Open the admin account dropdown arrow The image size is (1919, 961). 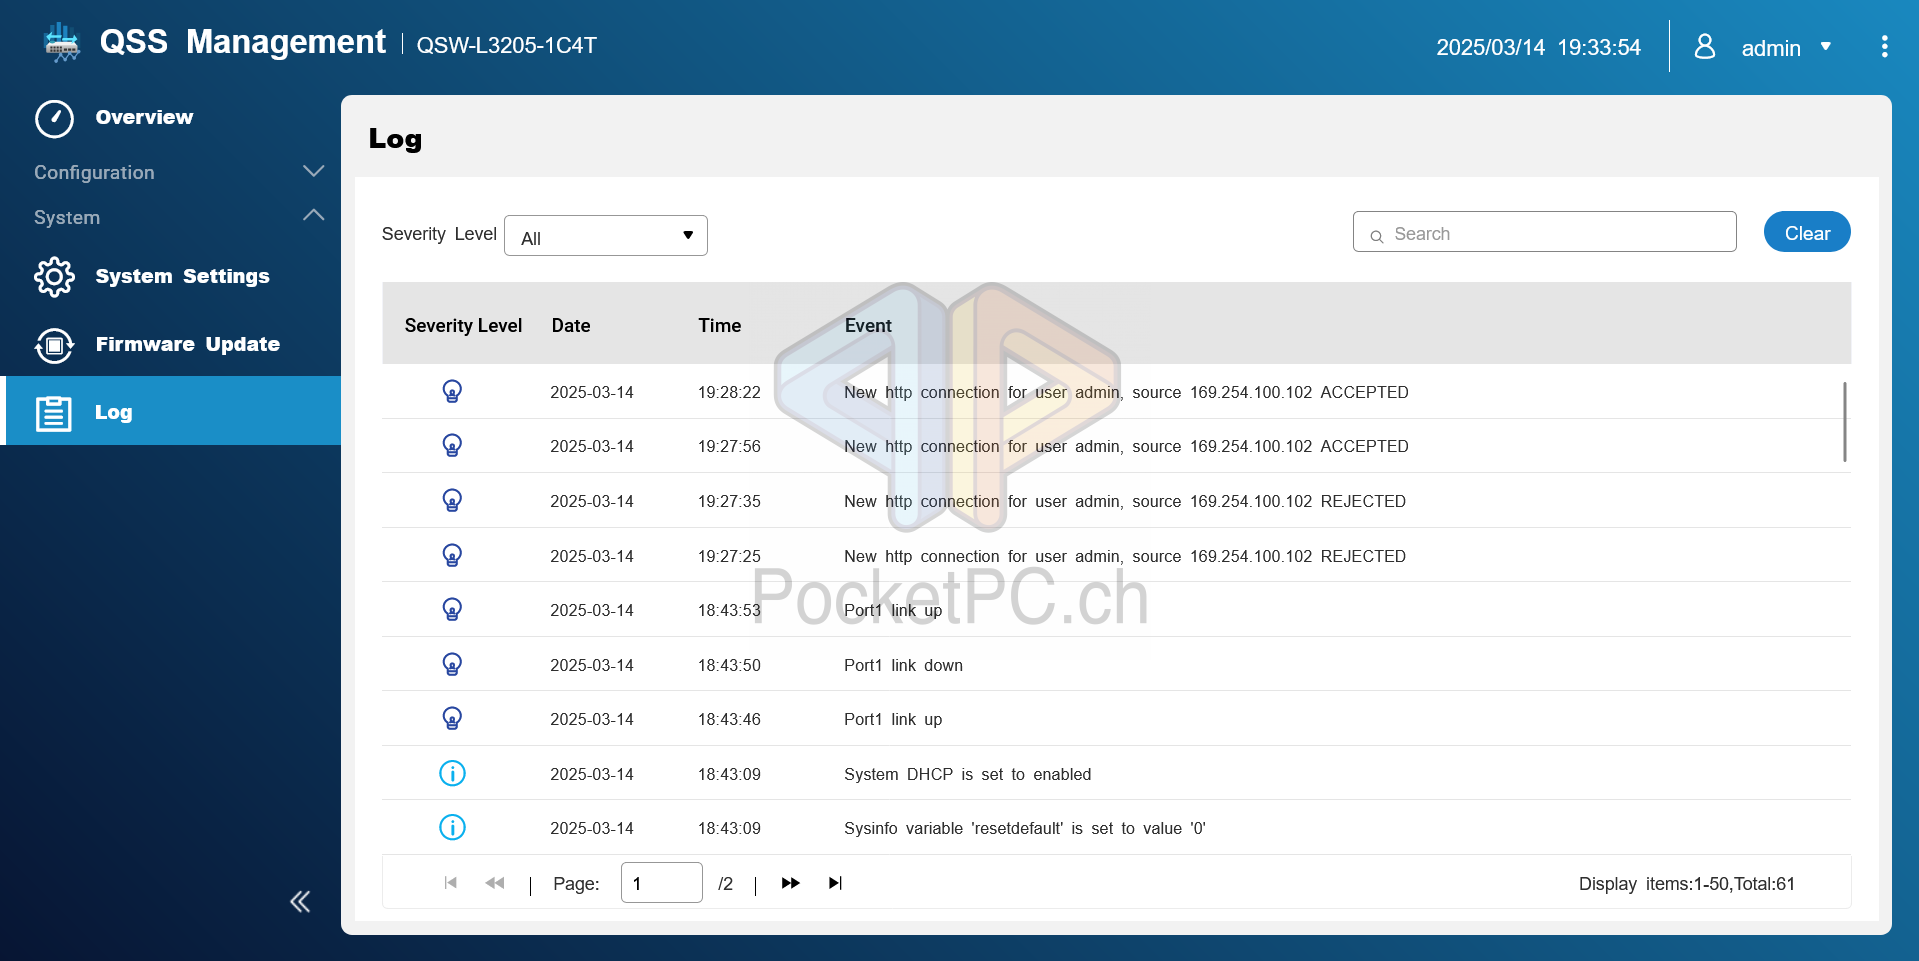(x=1826, y=47)
